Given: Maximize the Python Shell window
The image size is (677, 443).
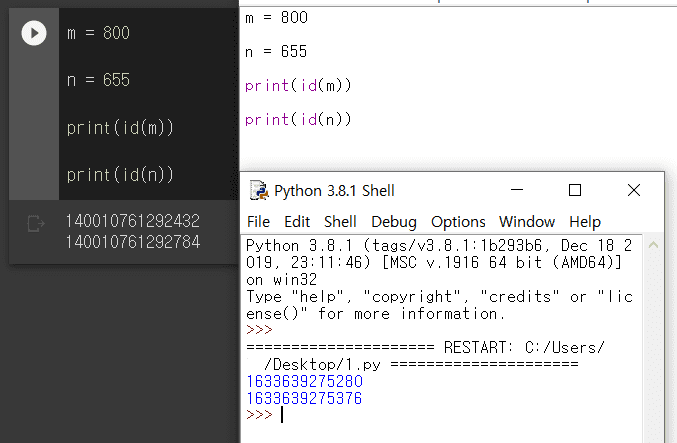Looking at the screenshot, I should pos(575,190).
